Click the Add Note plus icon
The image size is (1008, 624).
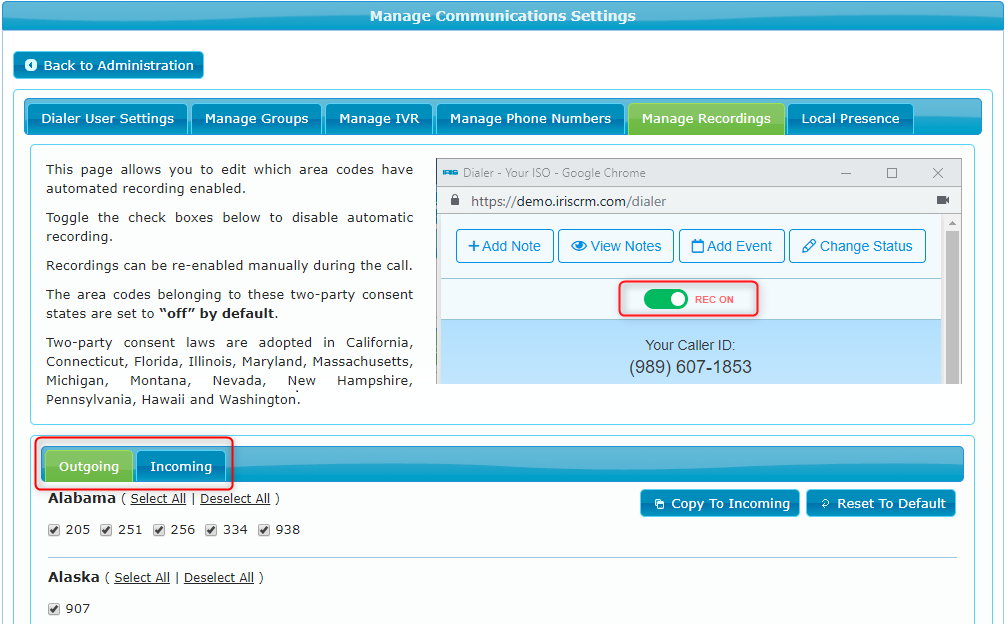[x=474, y=246]
